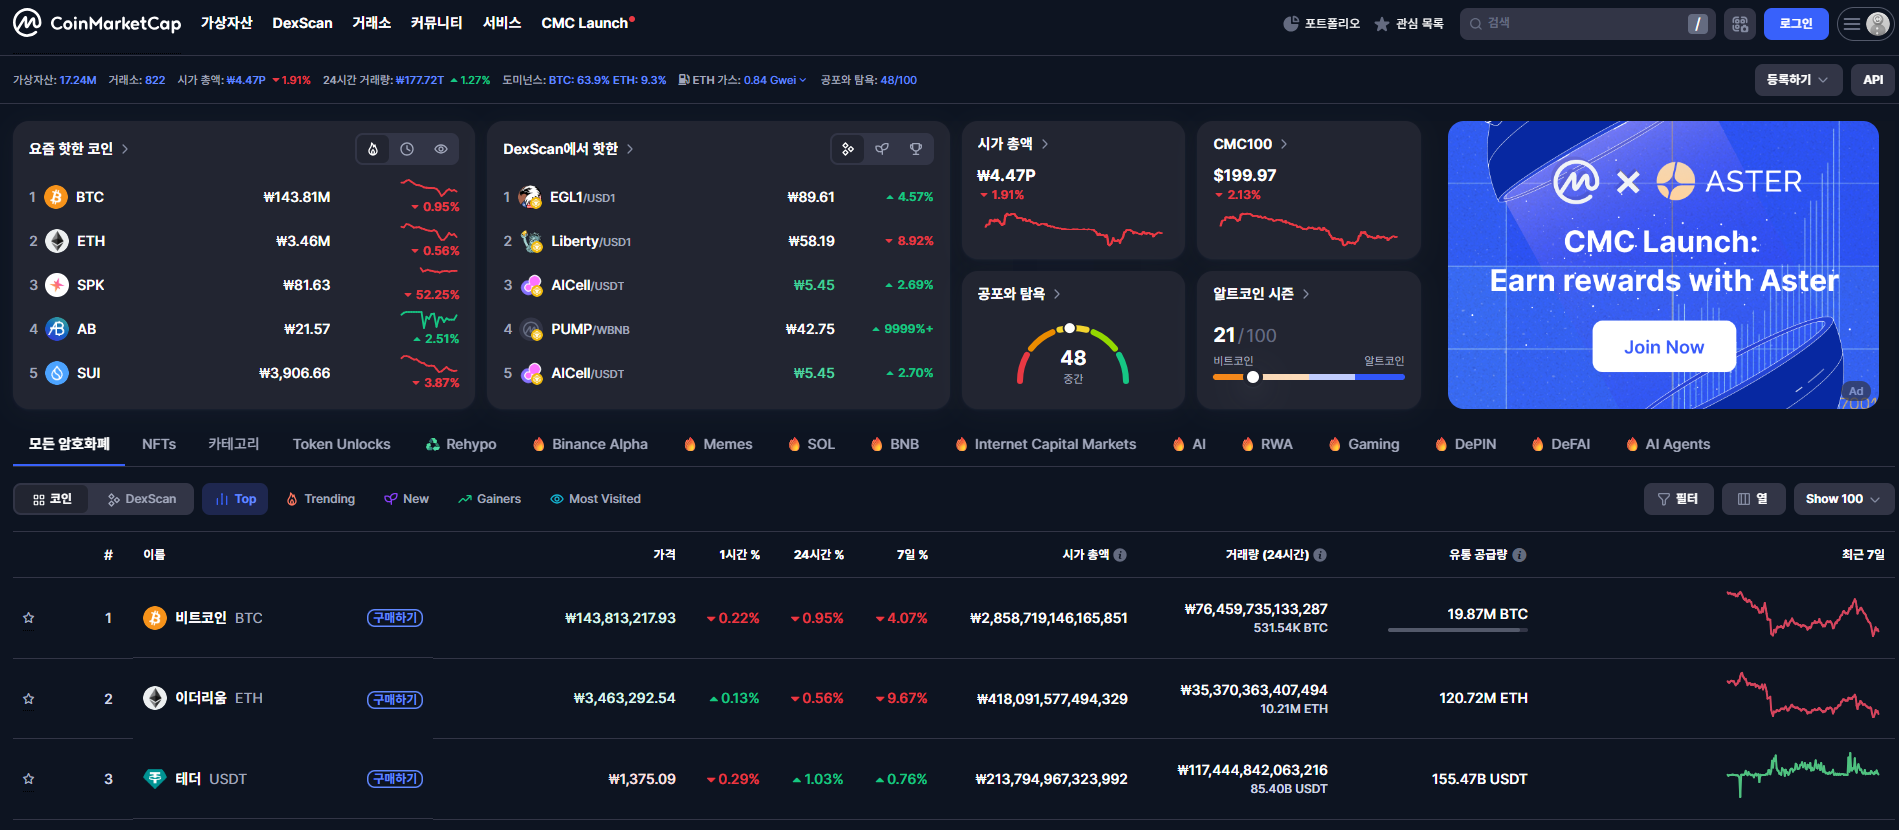Expand the 알트코인 시즌 card arrow

(x=1306, y=294)
